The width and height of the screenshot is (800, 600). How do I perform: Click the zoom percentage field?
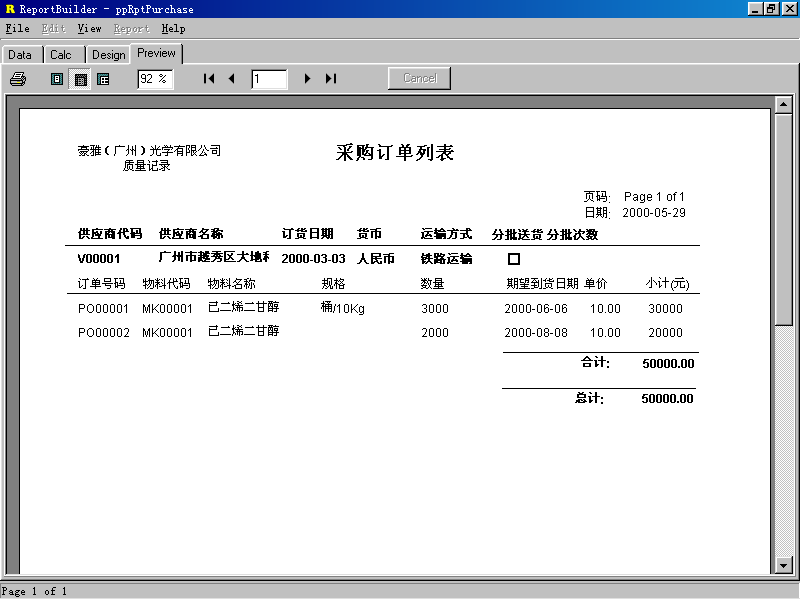[155, 79]
